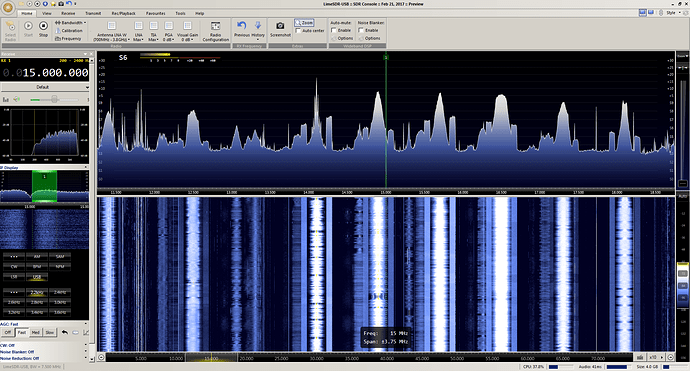Switch to the View ribbon tab
690x371 pixels.
coord(47,13)
